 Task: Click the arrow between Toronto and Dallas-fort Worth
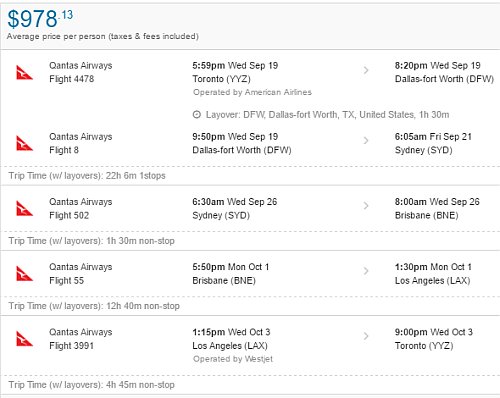coord(366,70)
